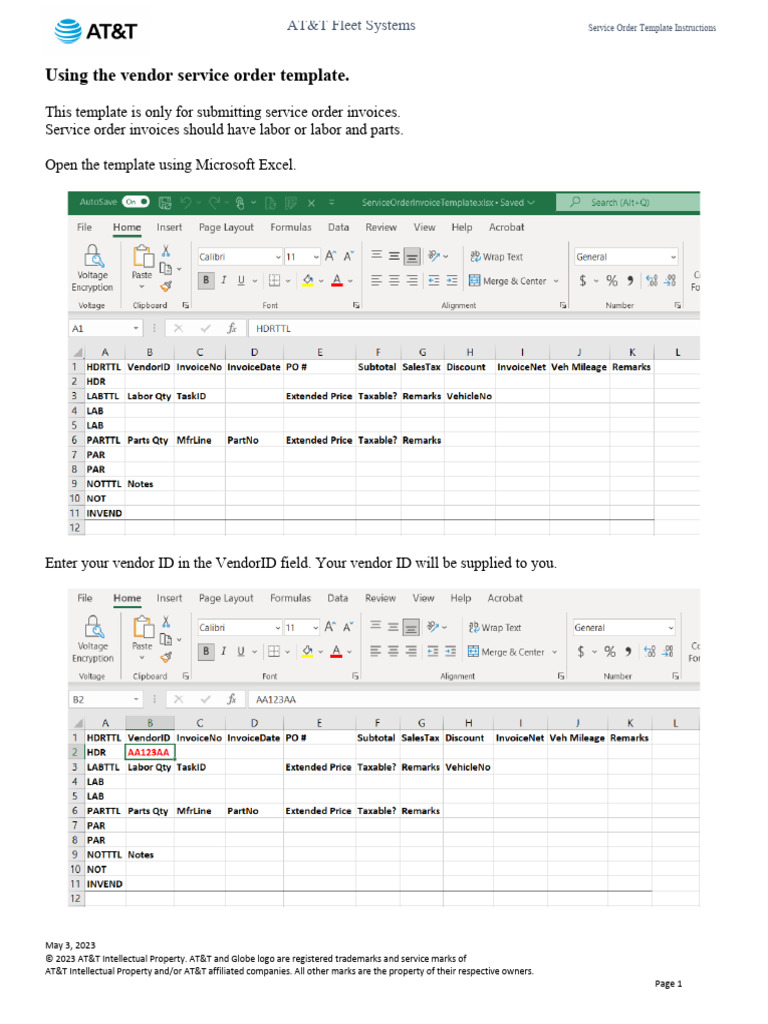Open Font Color dropdown arrow in first screenshot
The height and width of the screenshot is (1024, 768).
tap(350, 281)
